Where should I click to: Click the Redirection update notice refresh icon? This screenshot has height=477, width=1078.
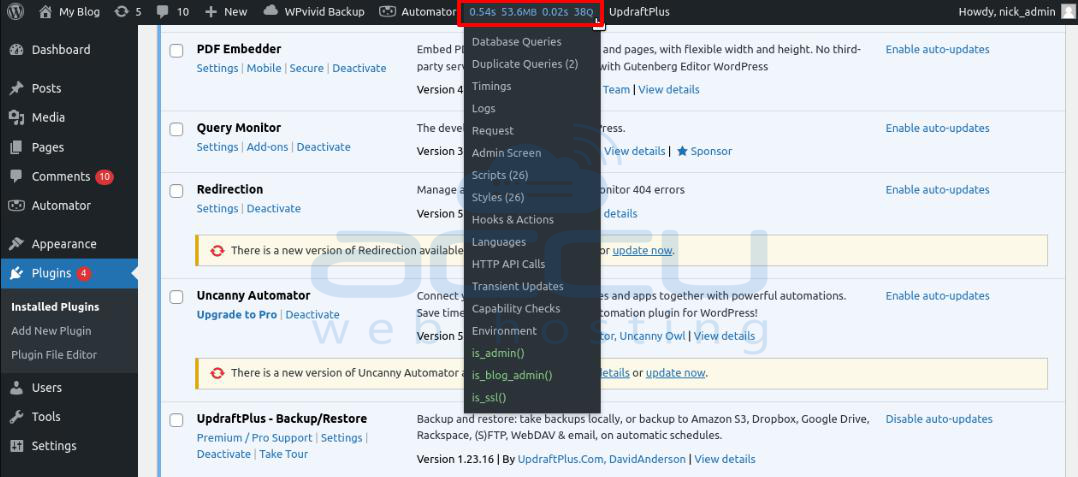(217, 251)
